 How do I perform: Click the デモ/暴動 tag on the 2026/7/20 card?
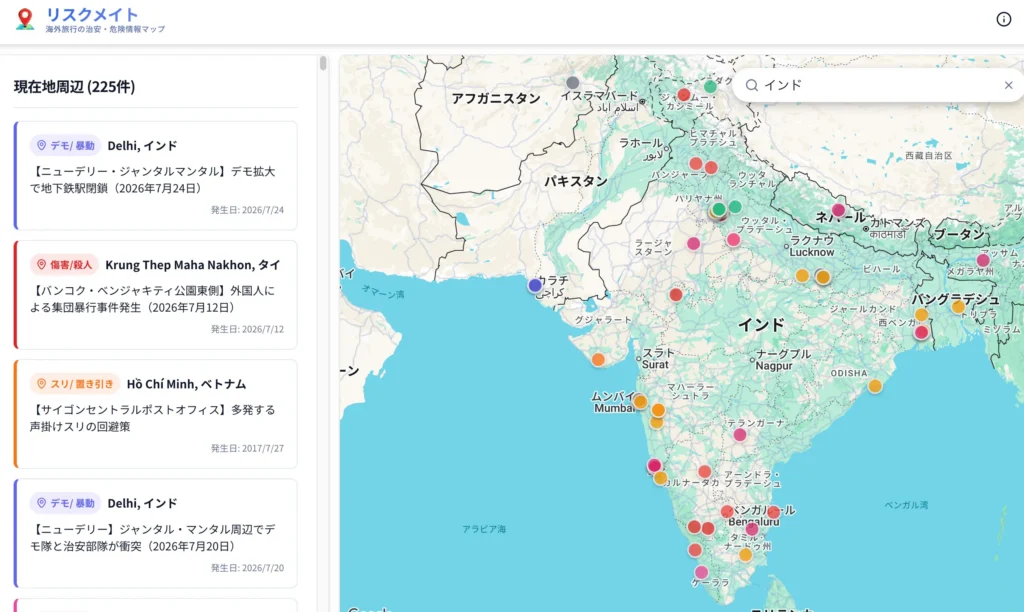point(65,503)
